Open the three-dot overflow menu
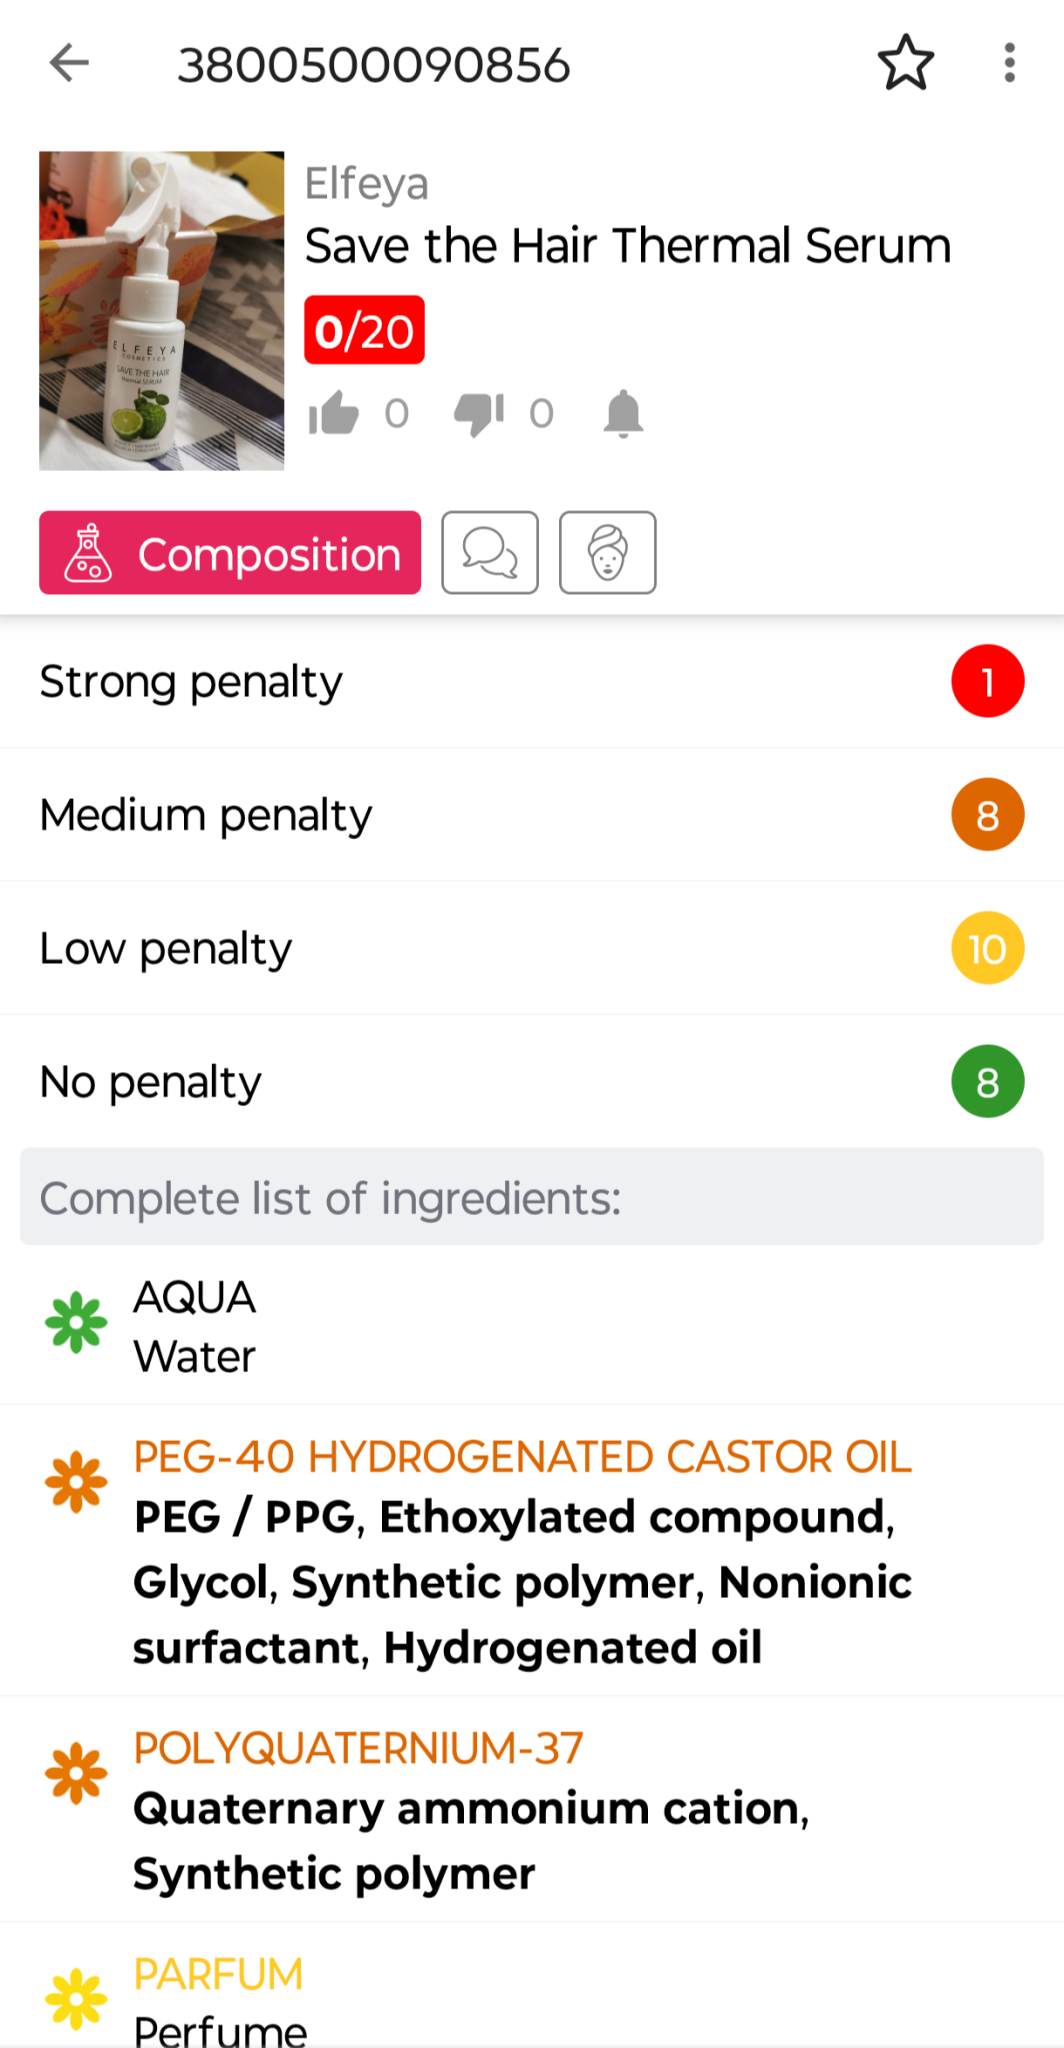The width and height of the screenshot is (1064, 2048). click(1009, 63)
